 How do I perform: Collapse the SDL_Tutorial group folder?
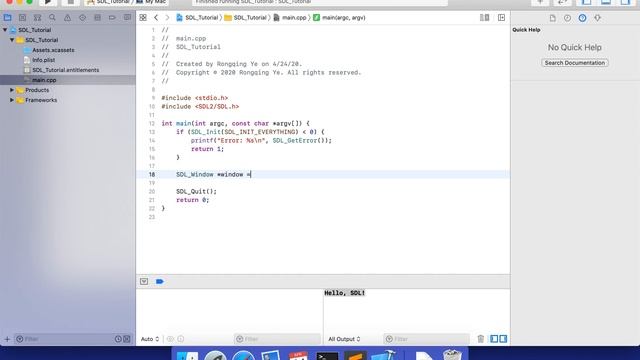tap(12, 40)
